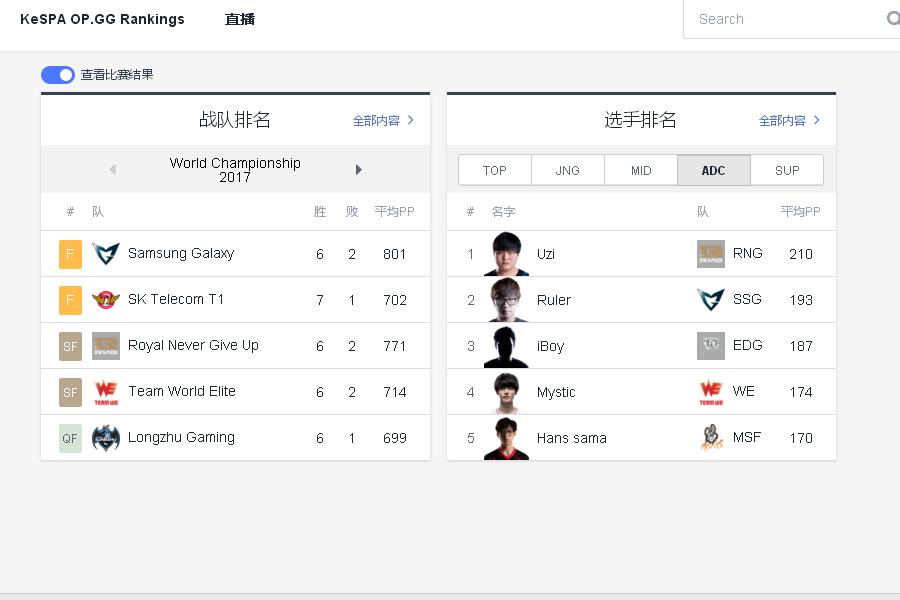900x600 pixels.
Task: Click the QF badge beside Longzhu Gaming
Action: coord(70,438)
